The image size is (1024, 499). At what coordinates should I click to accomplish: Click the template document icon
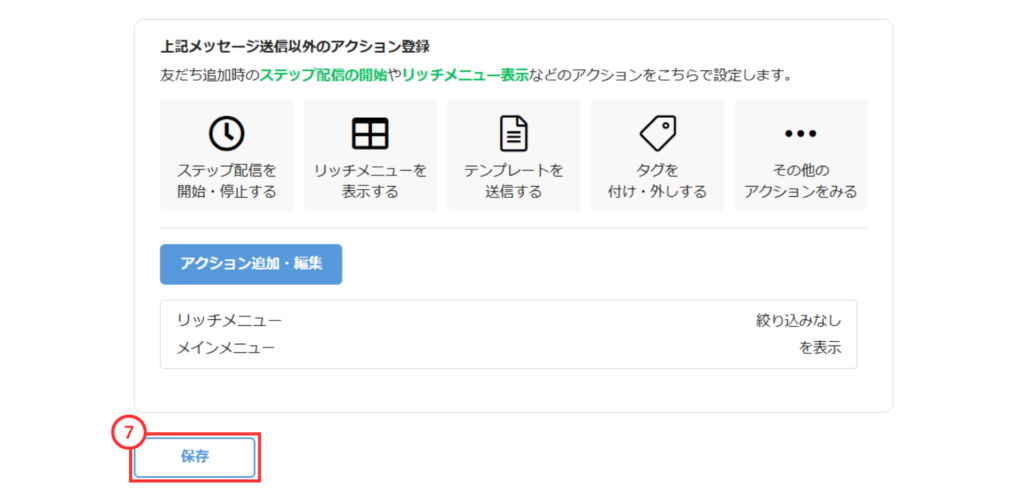tap(513, 133)
